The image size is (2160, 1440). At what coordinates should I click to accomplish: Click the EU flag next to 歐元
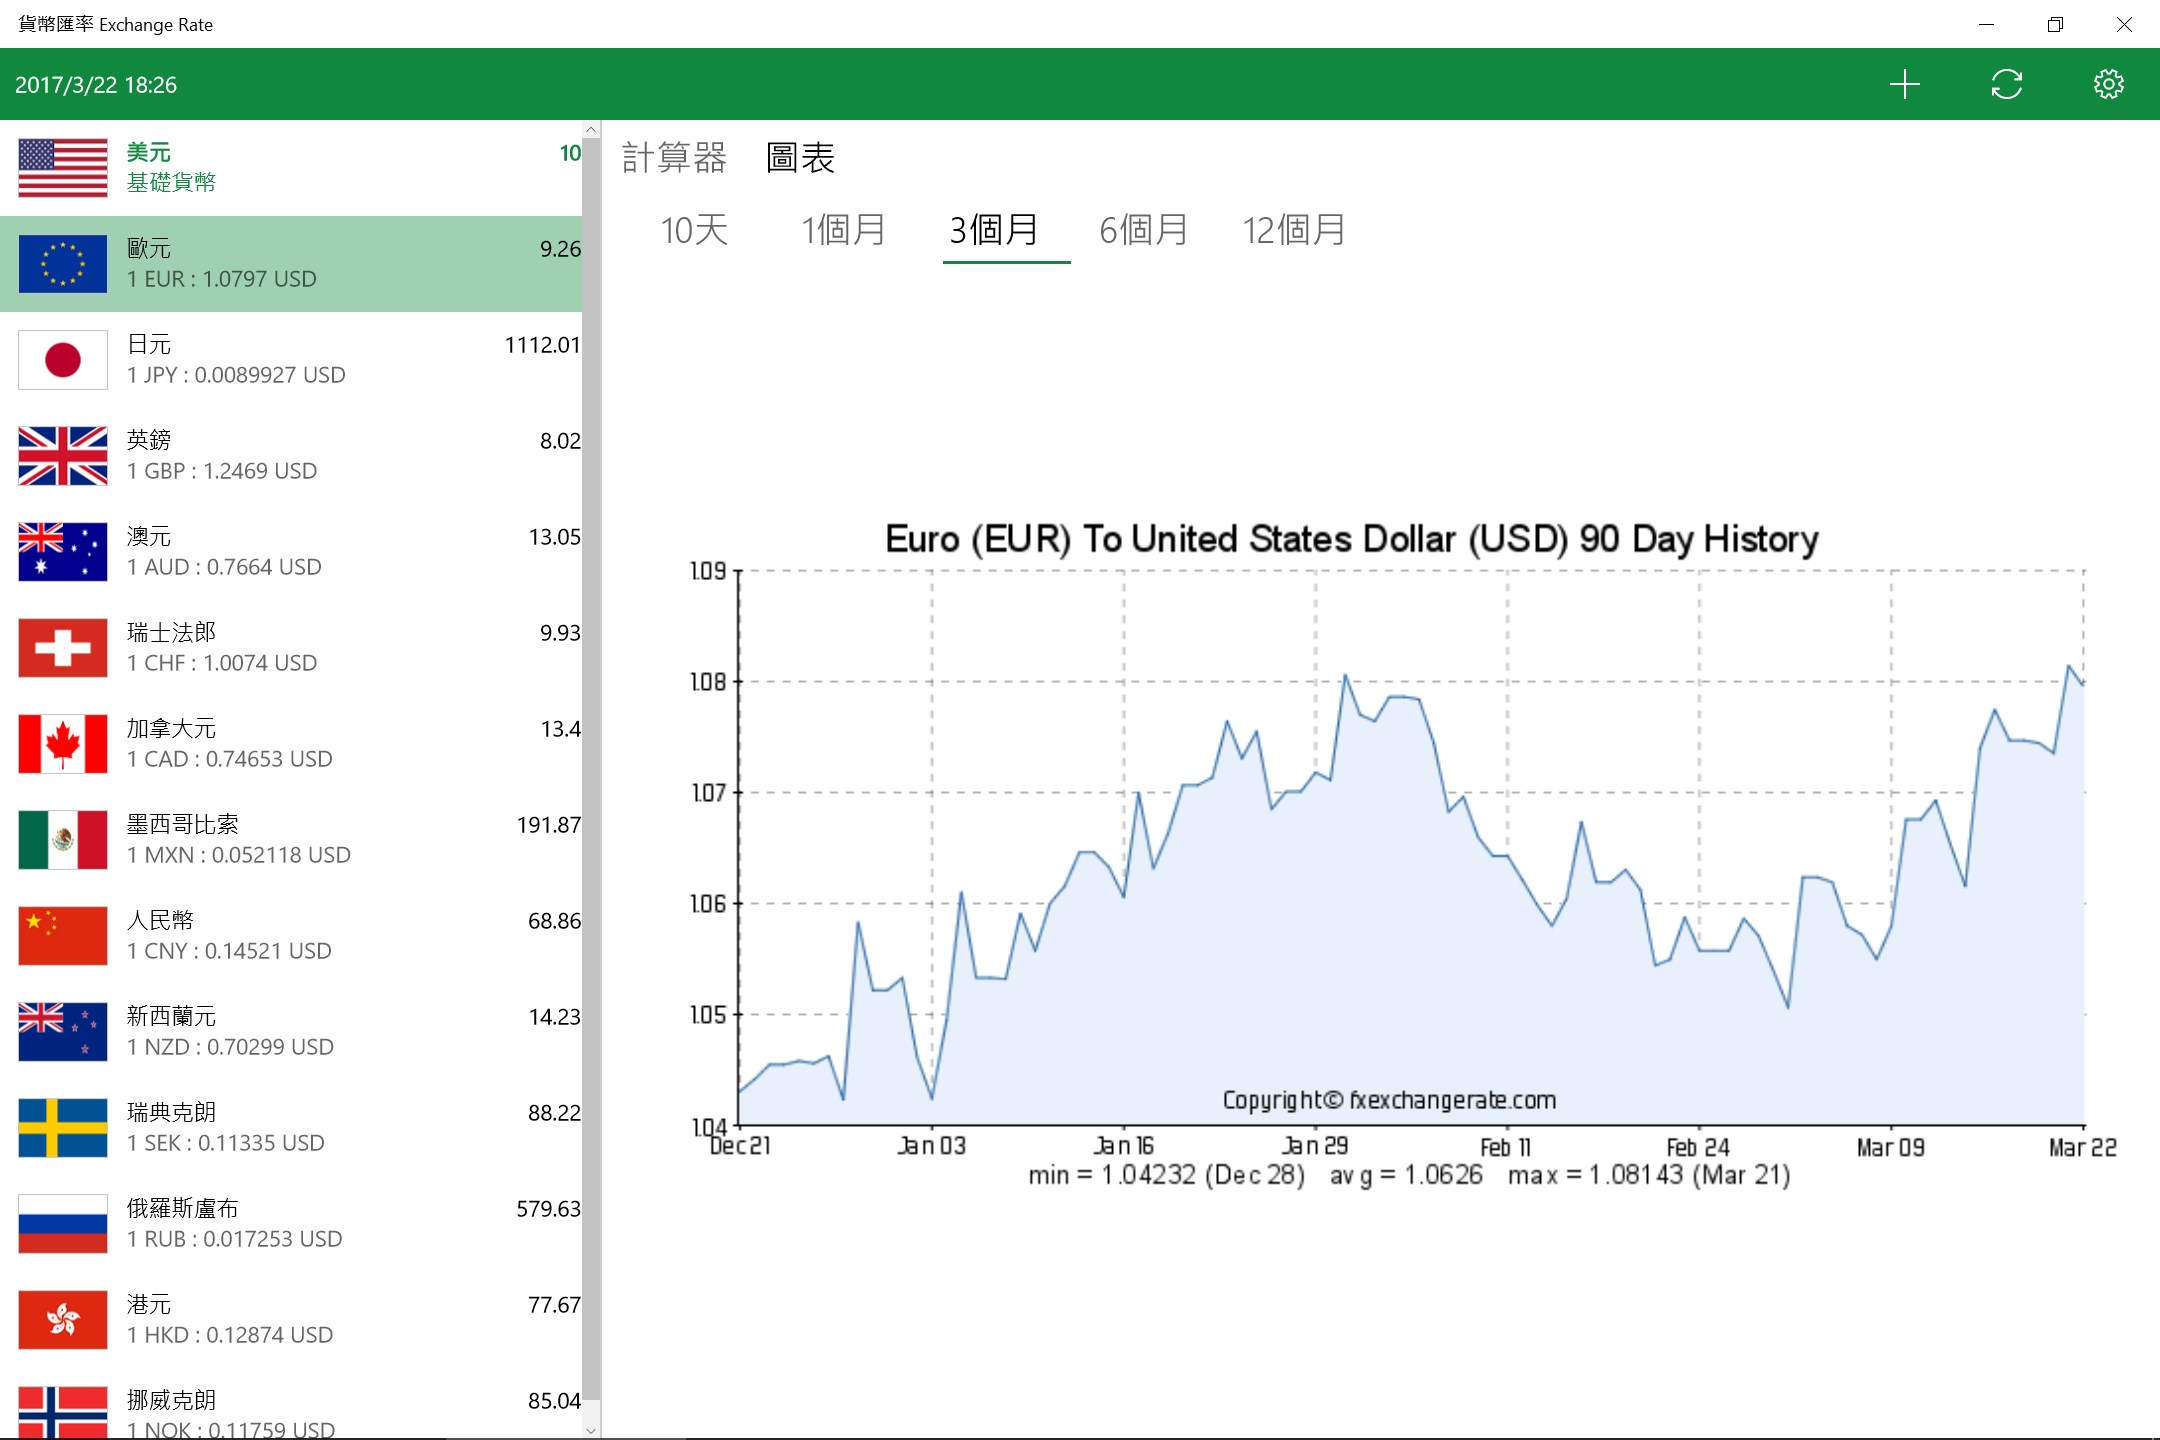[x=62, y=263]
